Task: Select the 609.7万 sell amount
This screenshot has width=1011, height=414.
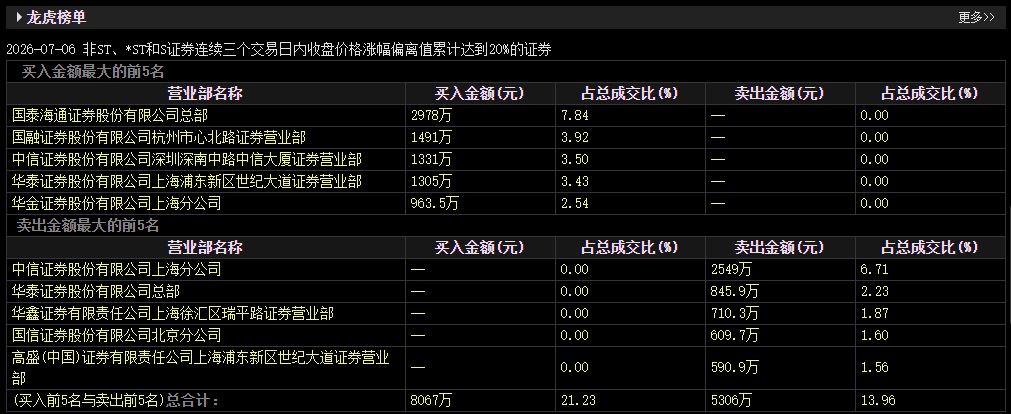Action: pyautogui.click(x=734, y=335)
